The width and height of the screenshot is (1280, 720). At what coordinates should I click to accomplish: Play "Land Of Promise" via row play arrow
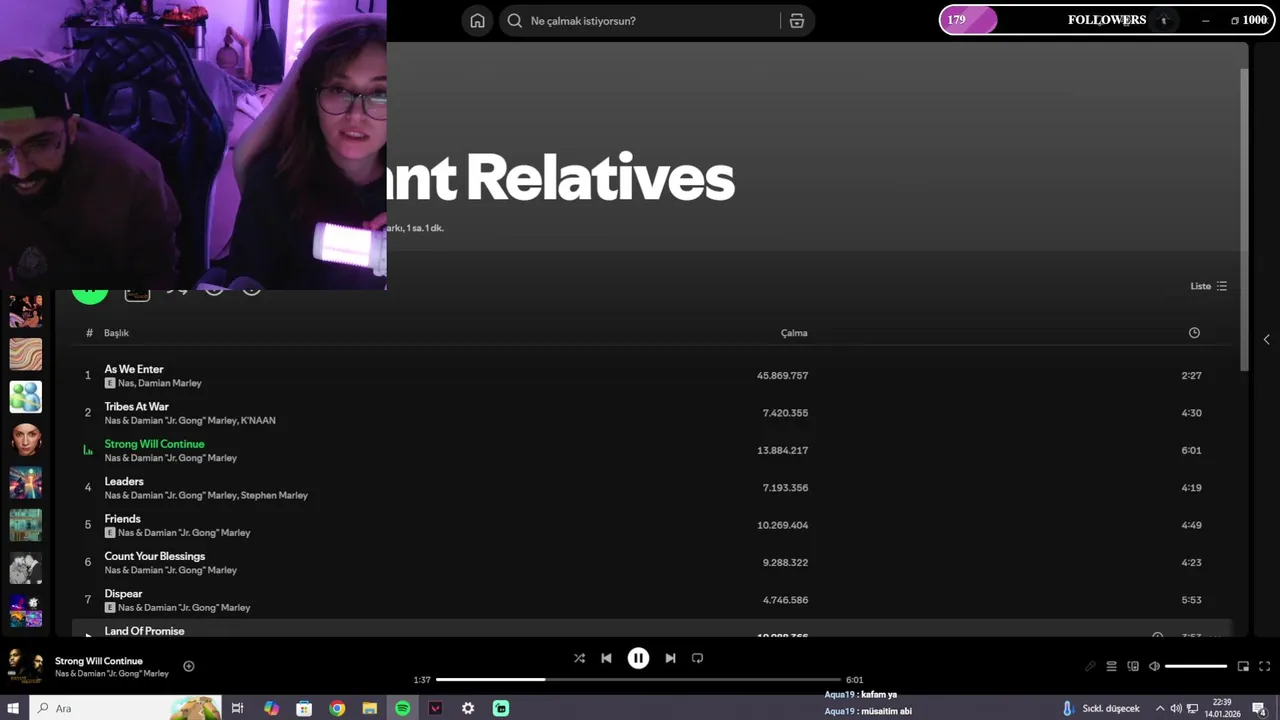pyautogui.click(x=88, y=635)
